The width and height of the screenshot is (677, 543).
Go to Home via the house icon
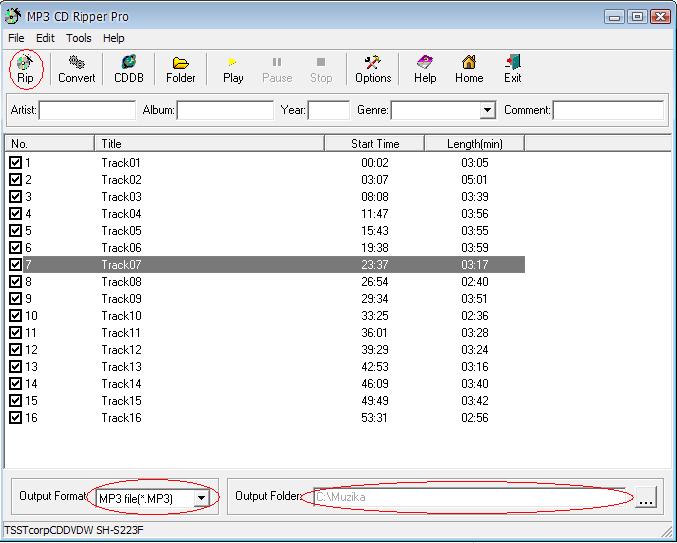click(x=469, y=70)
